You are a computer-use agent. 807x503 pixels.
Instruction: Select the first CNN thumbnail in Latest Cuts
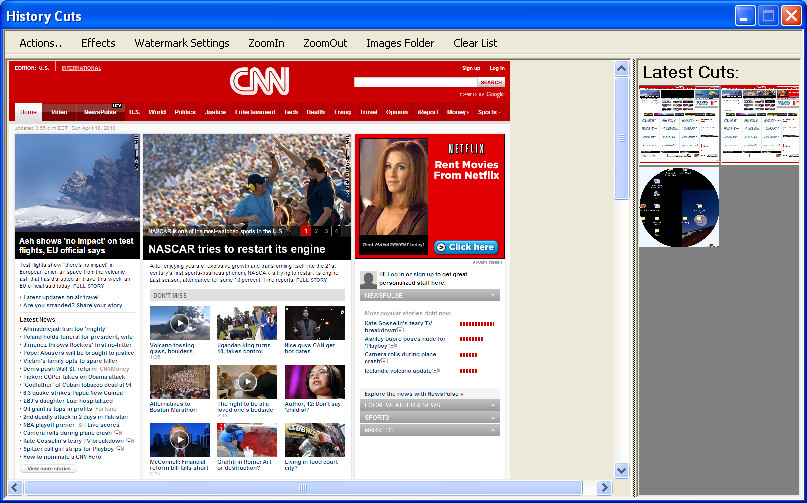coord(678,125)
